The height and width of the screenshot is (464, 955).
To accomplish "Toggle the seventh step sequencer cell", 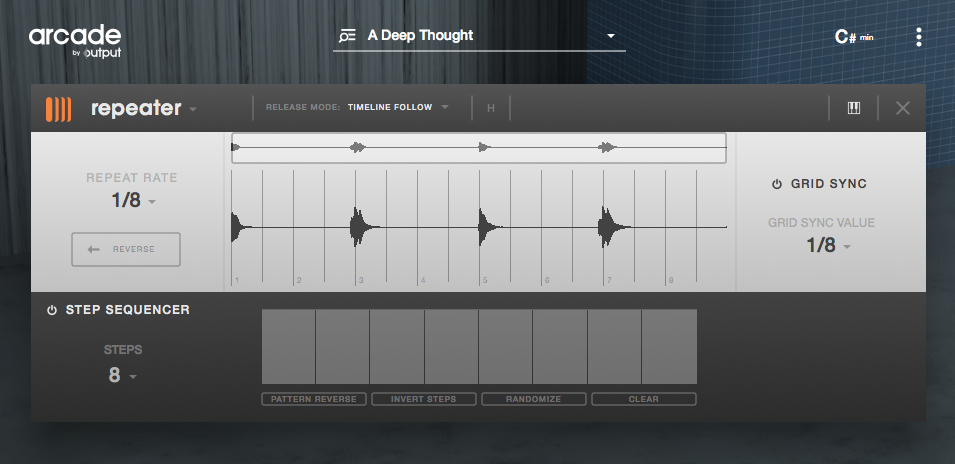I will pyautogui.click(x=615, y=346).
